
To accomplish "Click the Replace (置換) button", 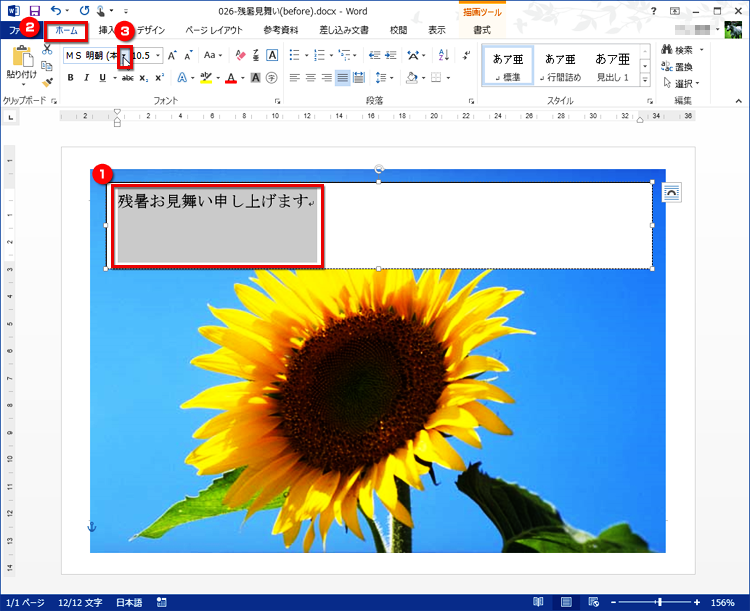I will (677, 67).
